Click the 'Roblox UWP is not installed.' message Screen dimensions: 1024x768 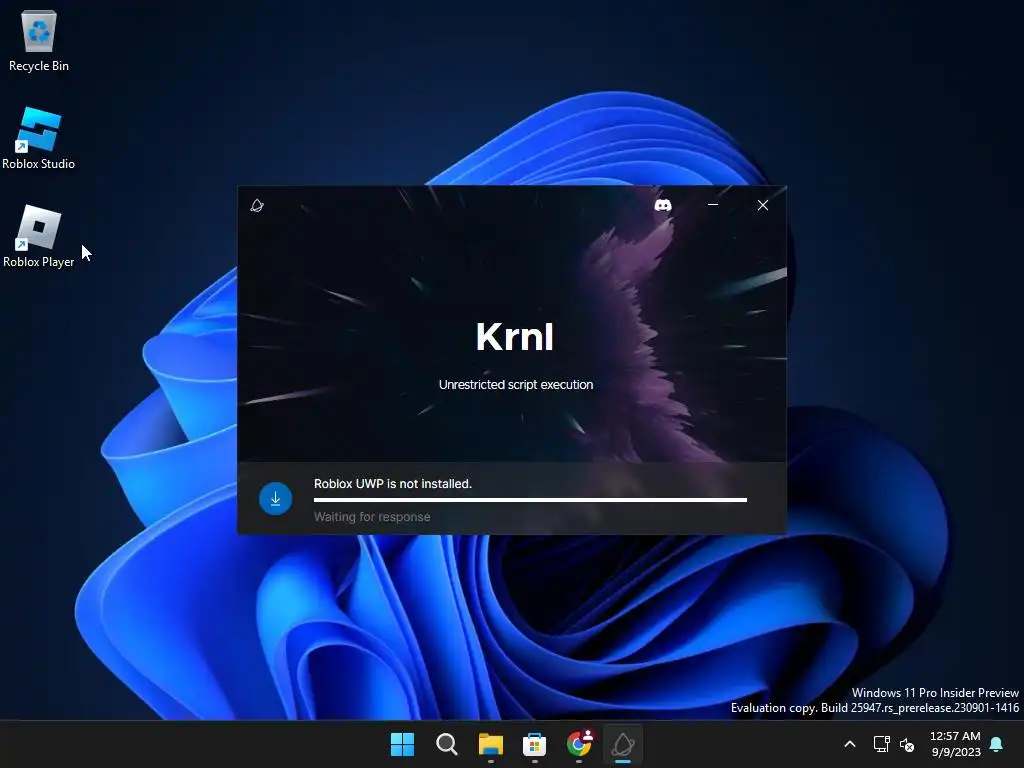tap(392, 484)
